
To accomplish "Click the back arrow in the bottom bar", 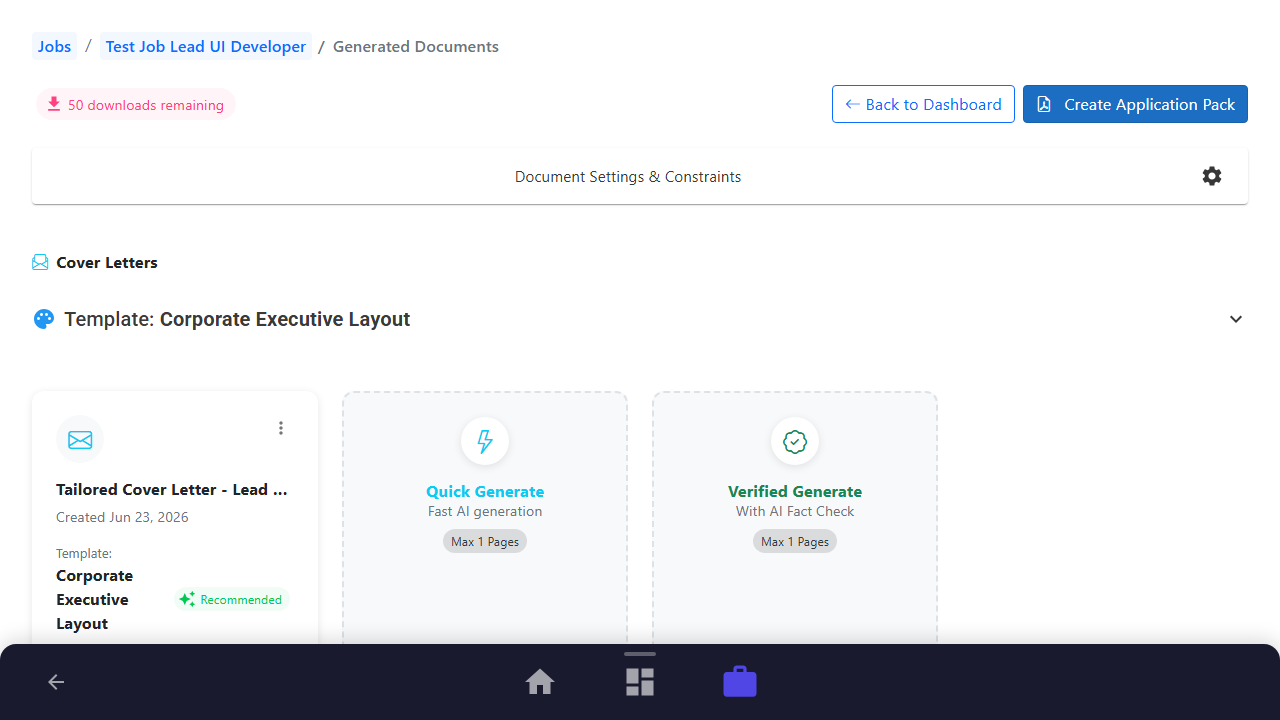I will [56, 682].
